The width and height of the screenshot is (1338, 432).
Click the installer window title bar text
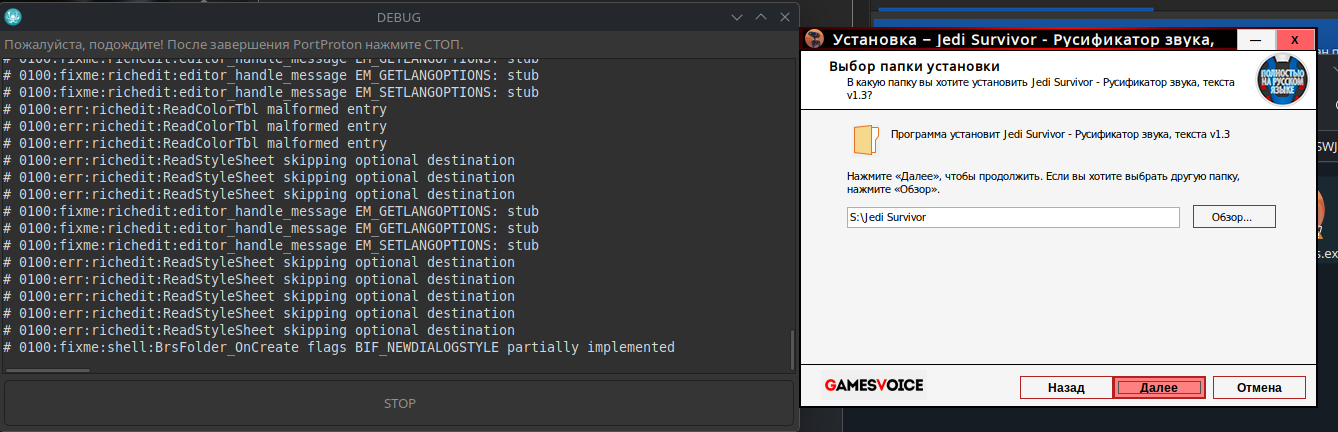[x=1022, y=39]
